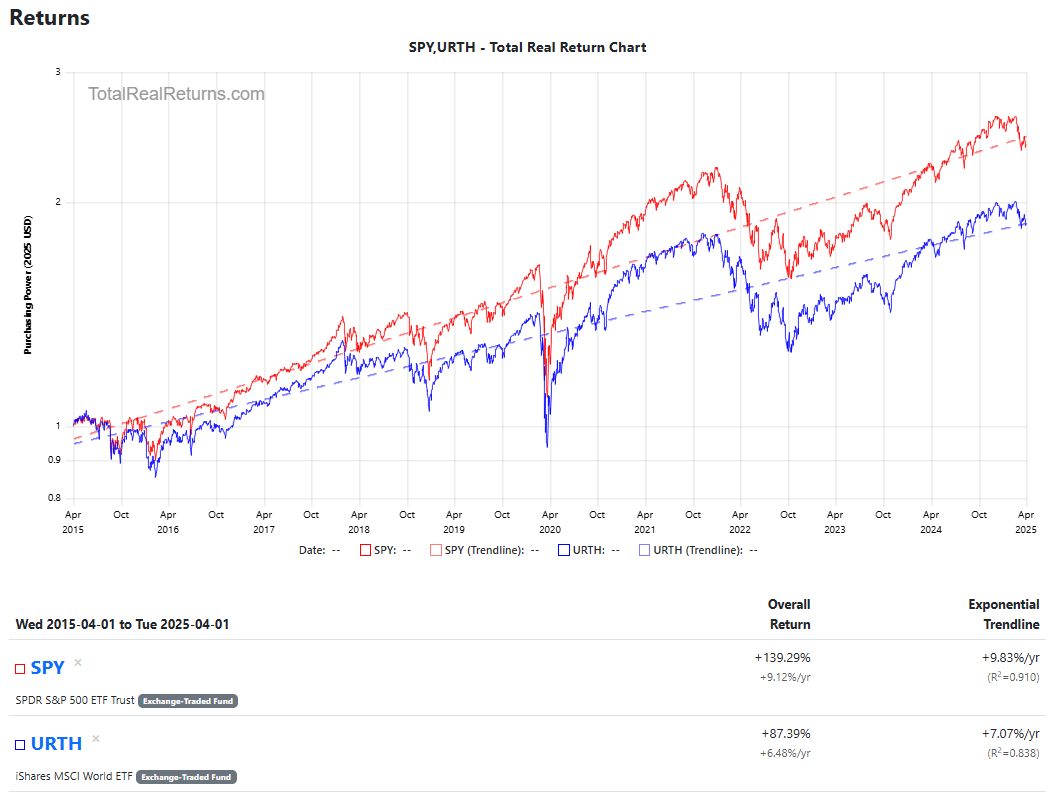Click the SPY (Trendline) legend square
The width and height of the screenshot is (1058, 794).
point(438,549)
